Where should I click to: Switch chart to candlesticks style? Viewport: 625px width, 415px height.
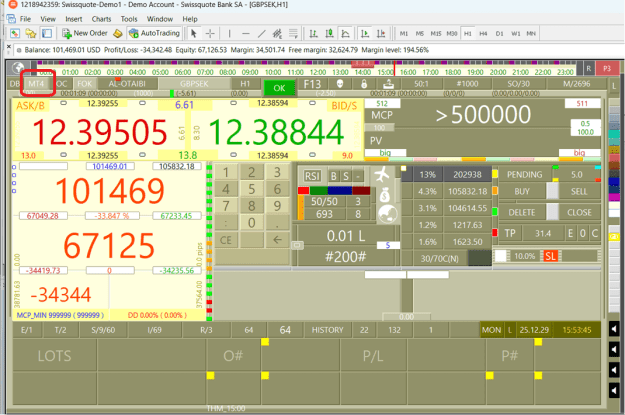[x=329, y=33]
